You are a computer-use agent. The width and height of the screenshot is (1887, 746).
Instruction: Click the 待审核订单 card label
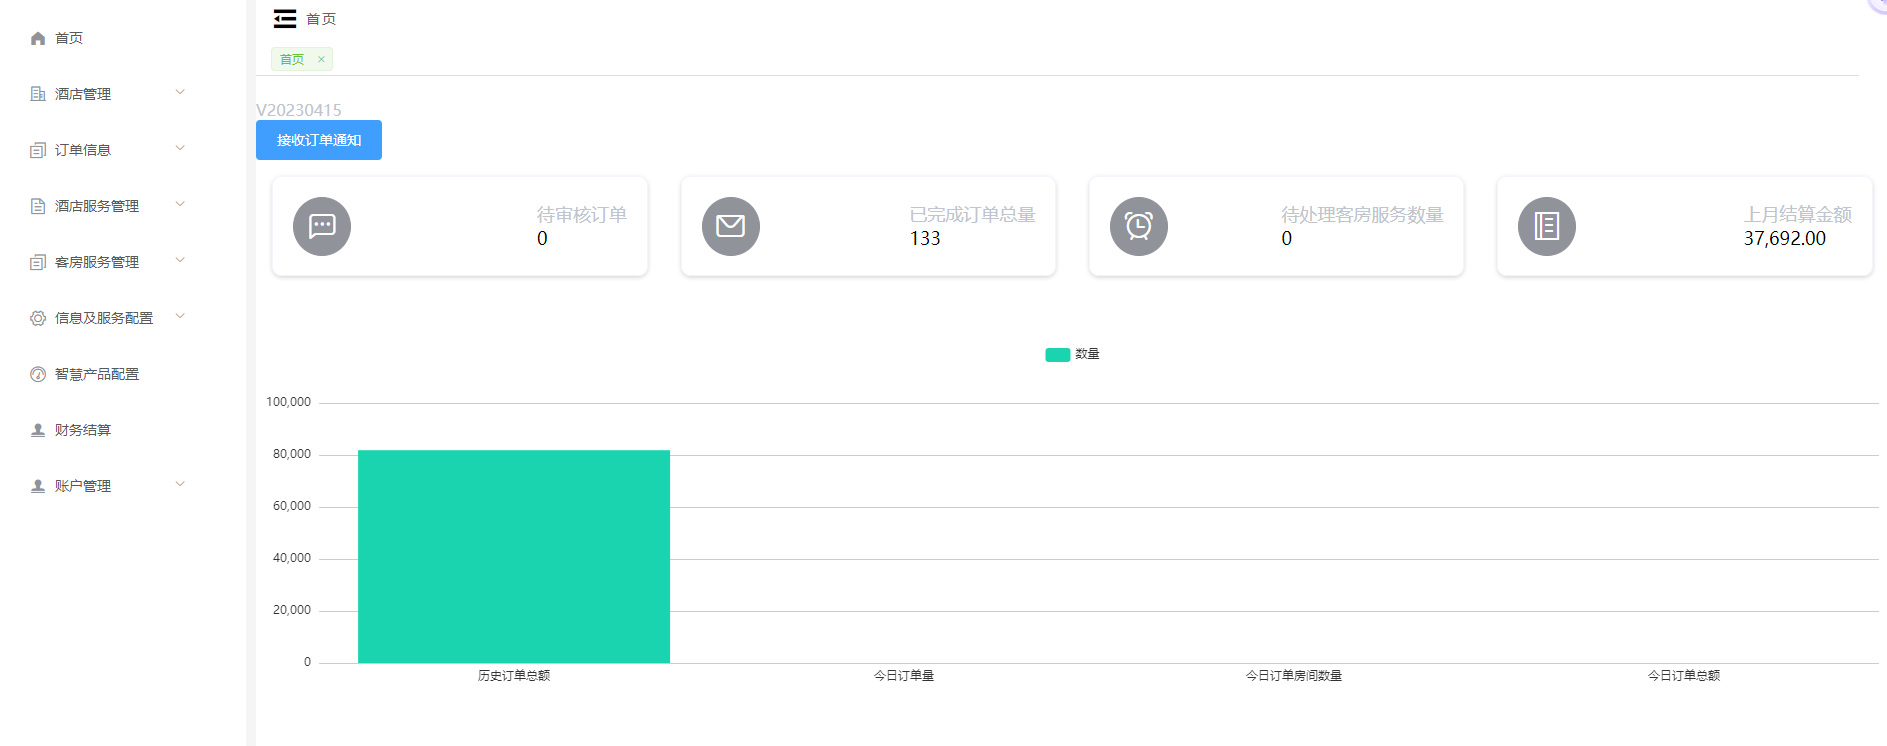(x=582, y=215)
